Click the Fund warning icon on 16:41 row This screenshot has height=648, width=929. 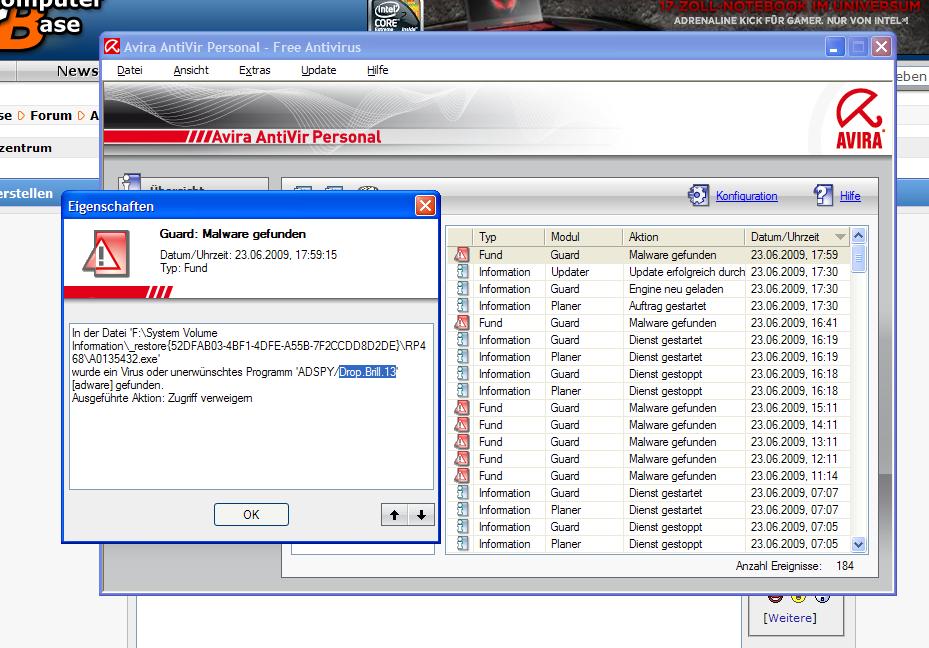[x=462, y=323]
